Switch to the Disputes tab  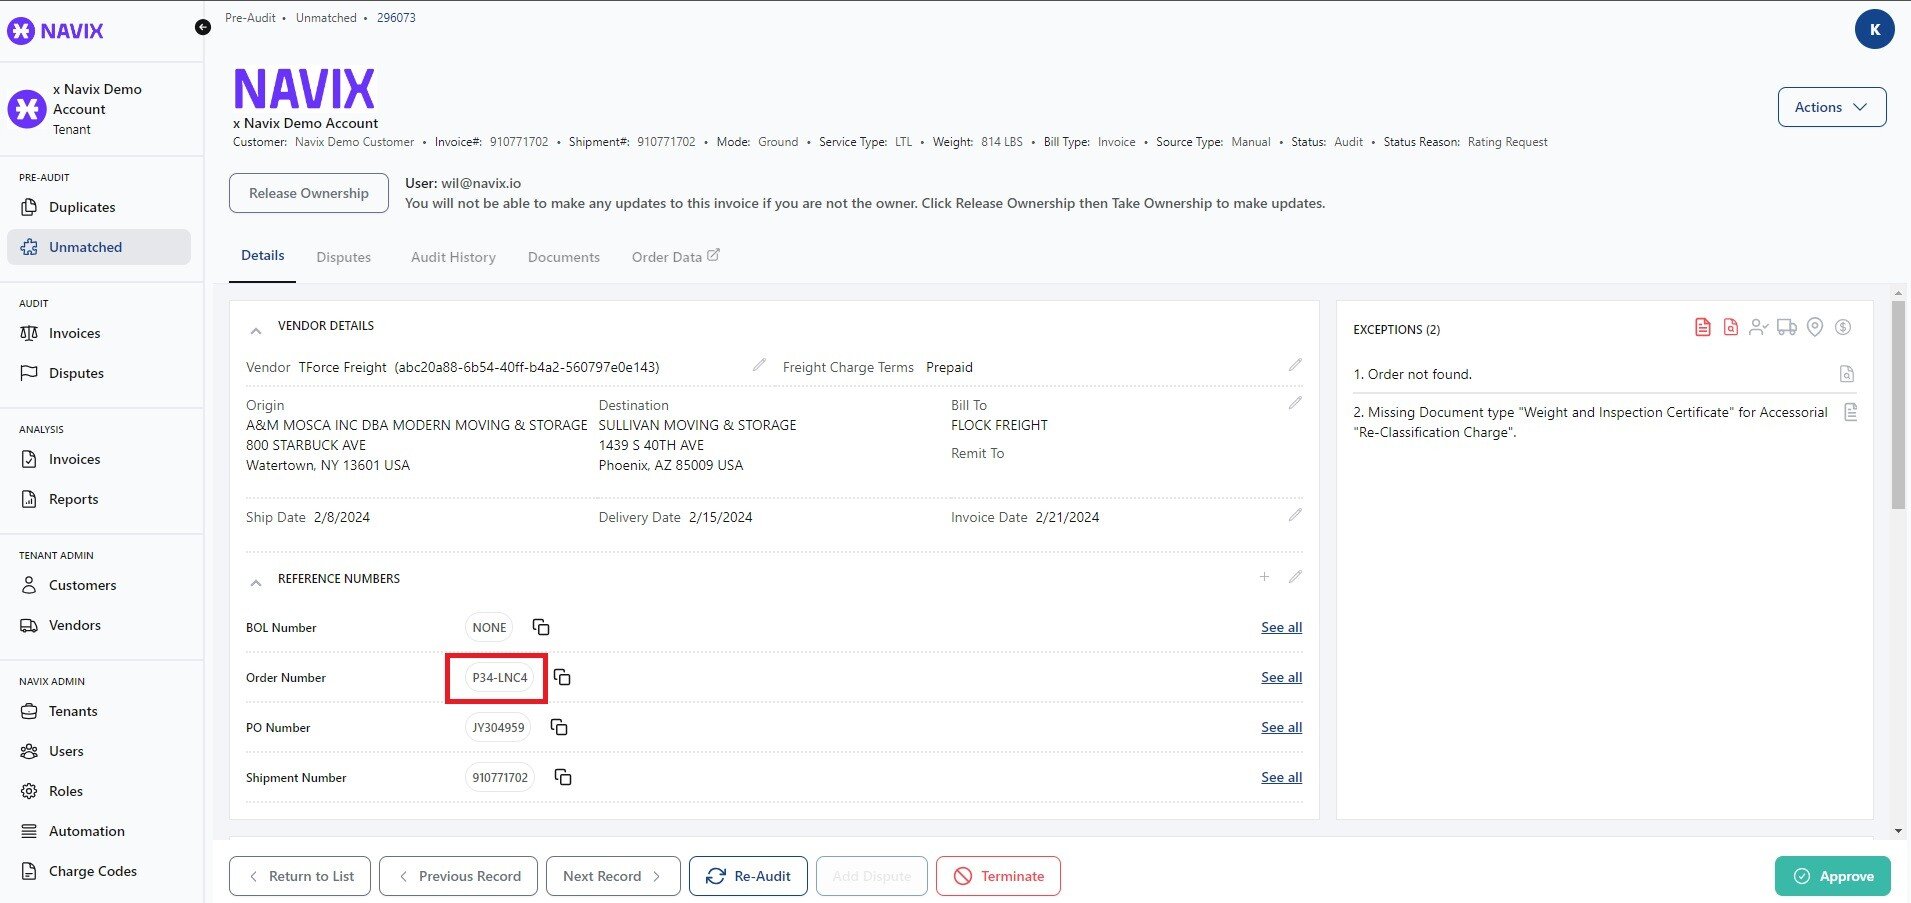(343, 257)
